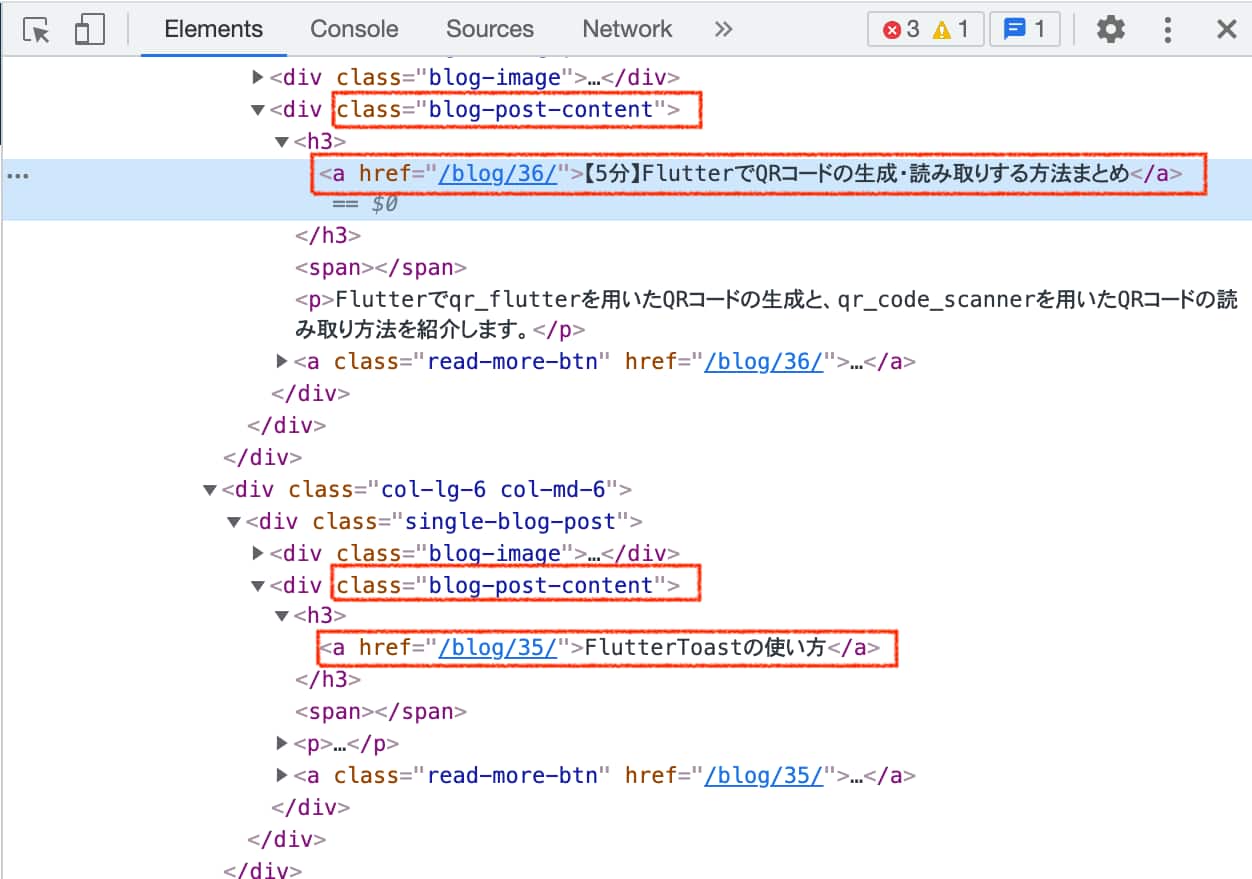Activate the inspect element picker icon
The image size is (1252, 879).
37,30
